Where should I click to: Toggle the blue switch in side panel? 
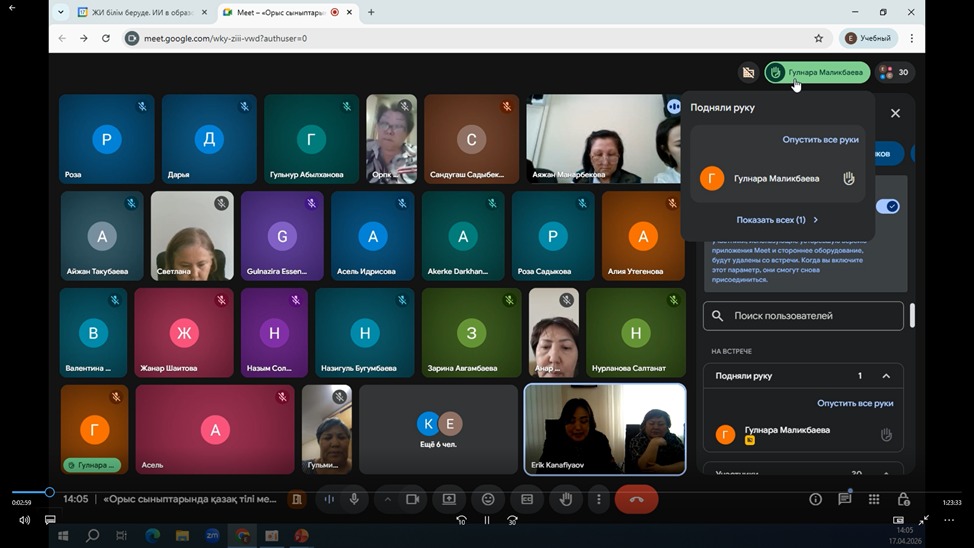887,206
